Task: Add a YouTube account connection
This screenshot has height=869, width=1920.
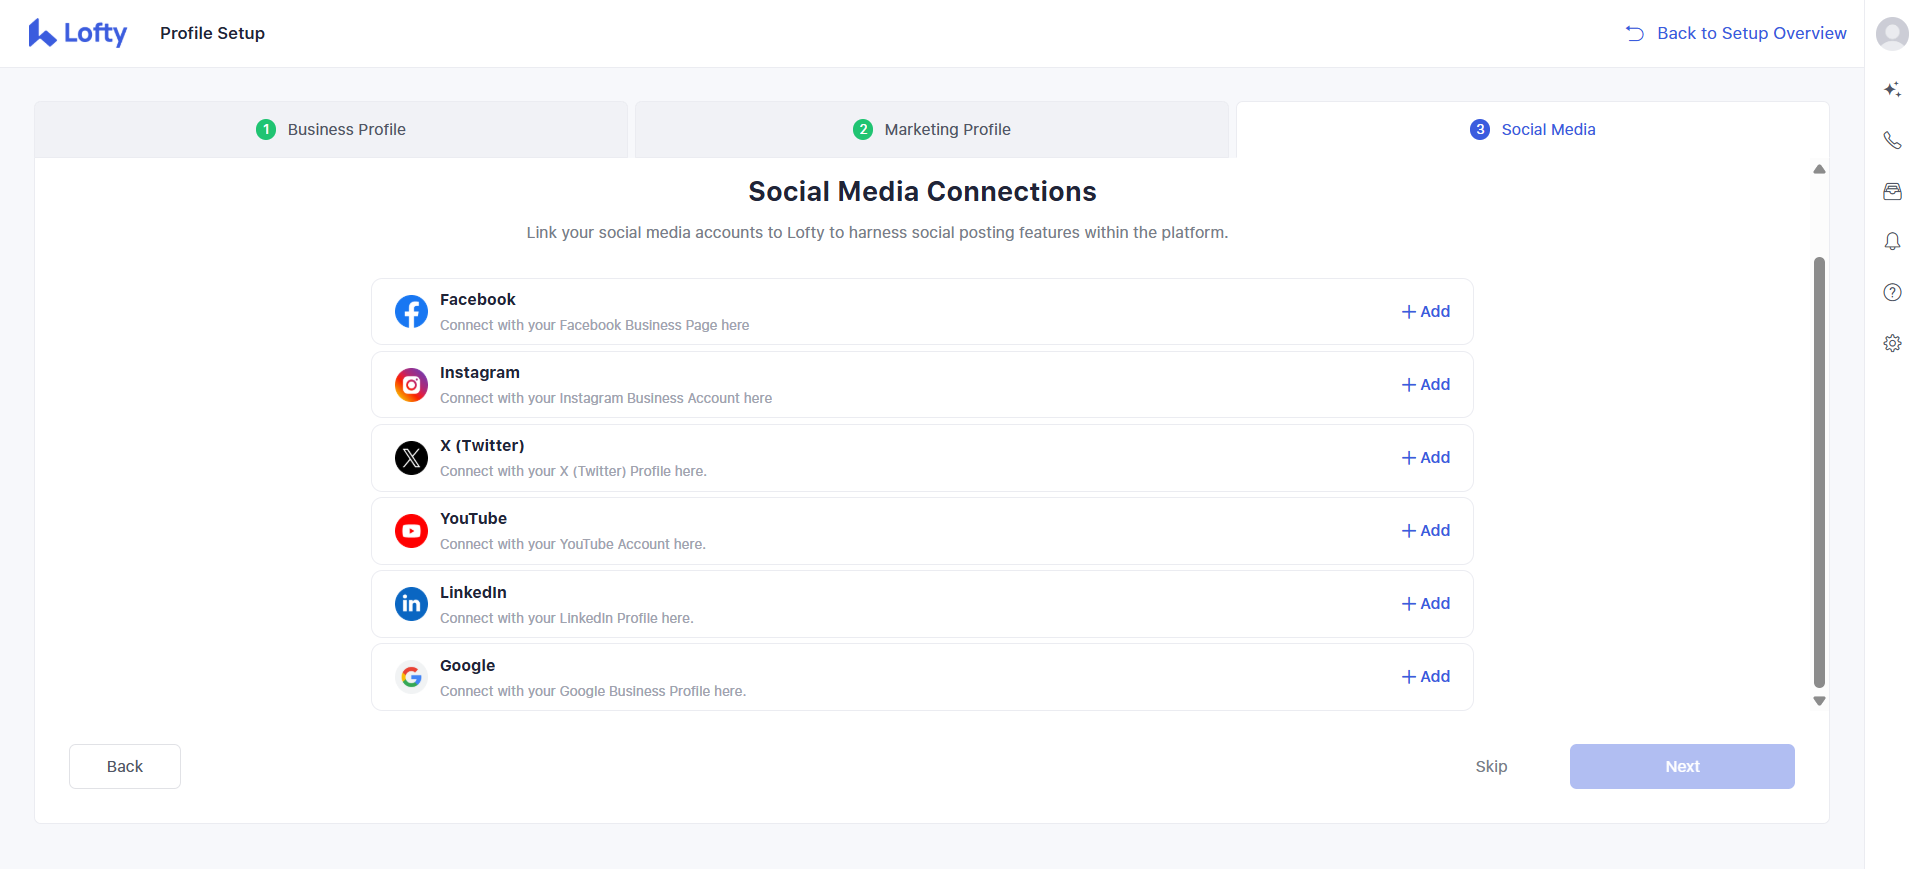Action: click(1426, 530)
